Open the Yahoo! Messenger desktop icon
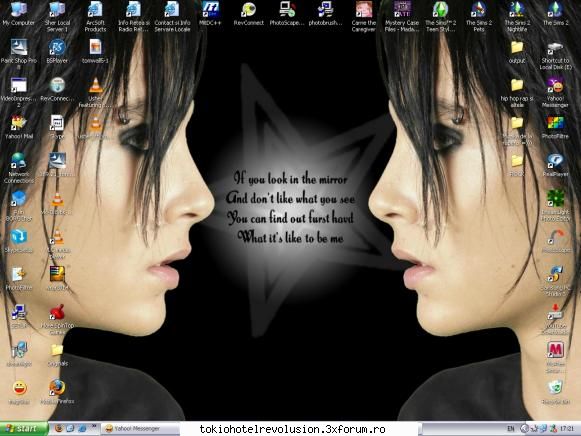581x436 pixels. tap(555, 93)
